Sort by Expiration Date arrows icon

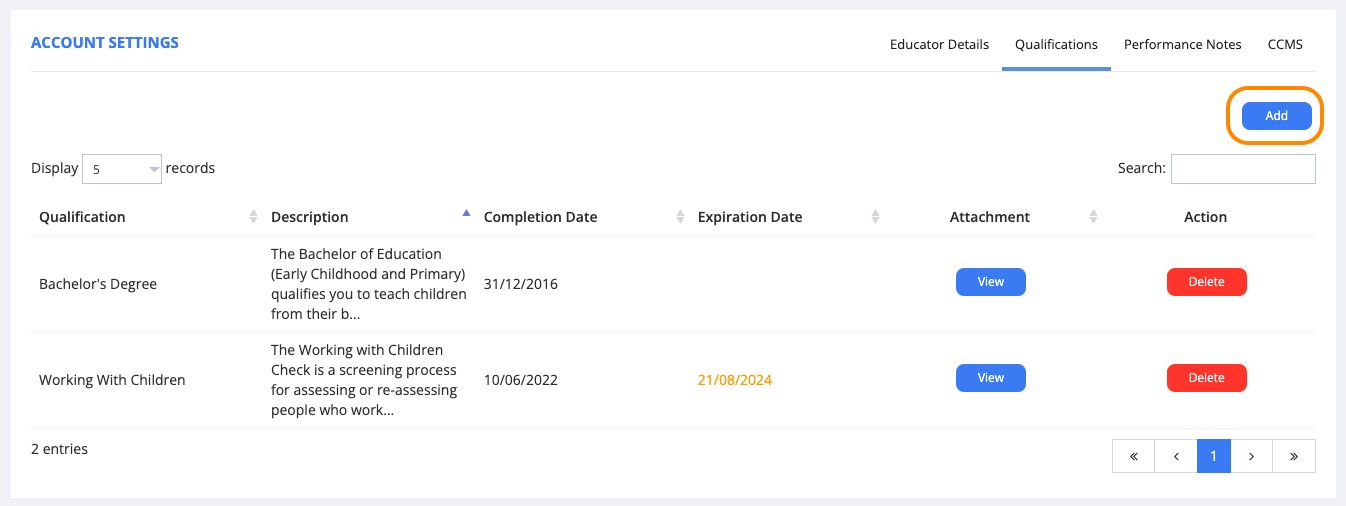click(x=875, y=217)
